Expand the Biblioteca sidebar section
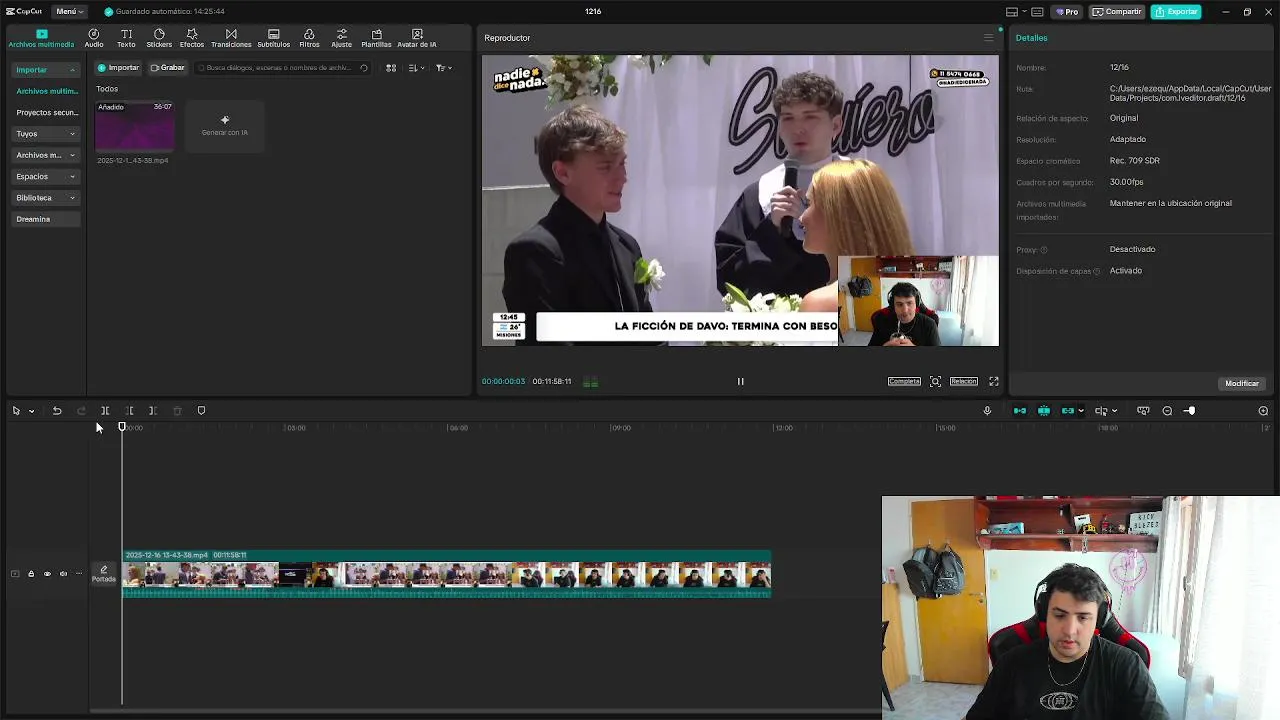The width and height of the screenshot is (1280, 720). click(46, 198)
